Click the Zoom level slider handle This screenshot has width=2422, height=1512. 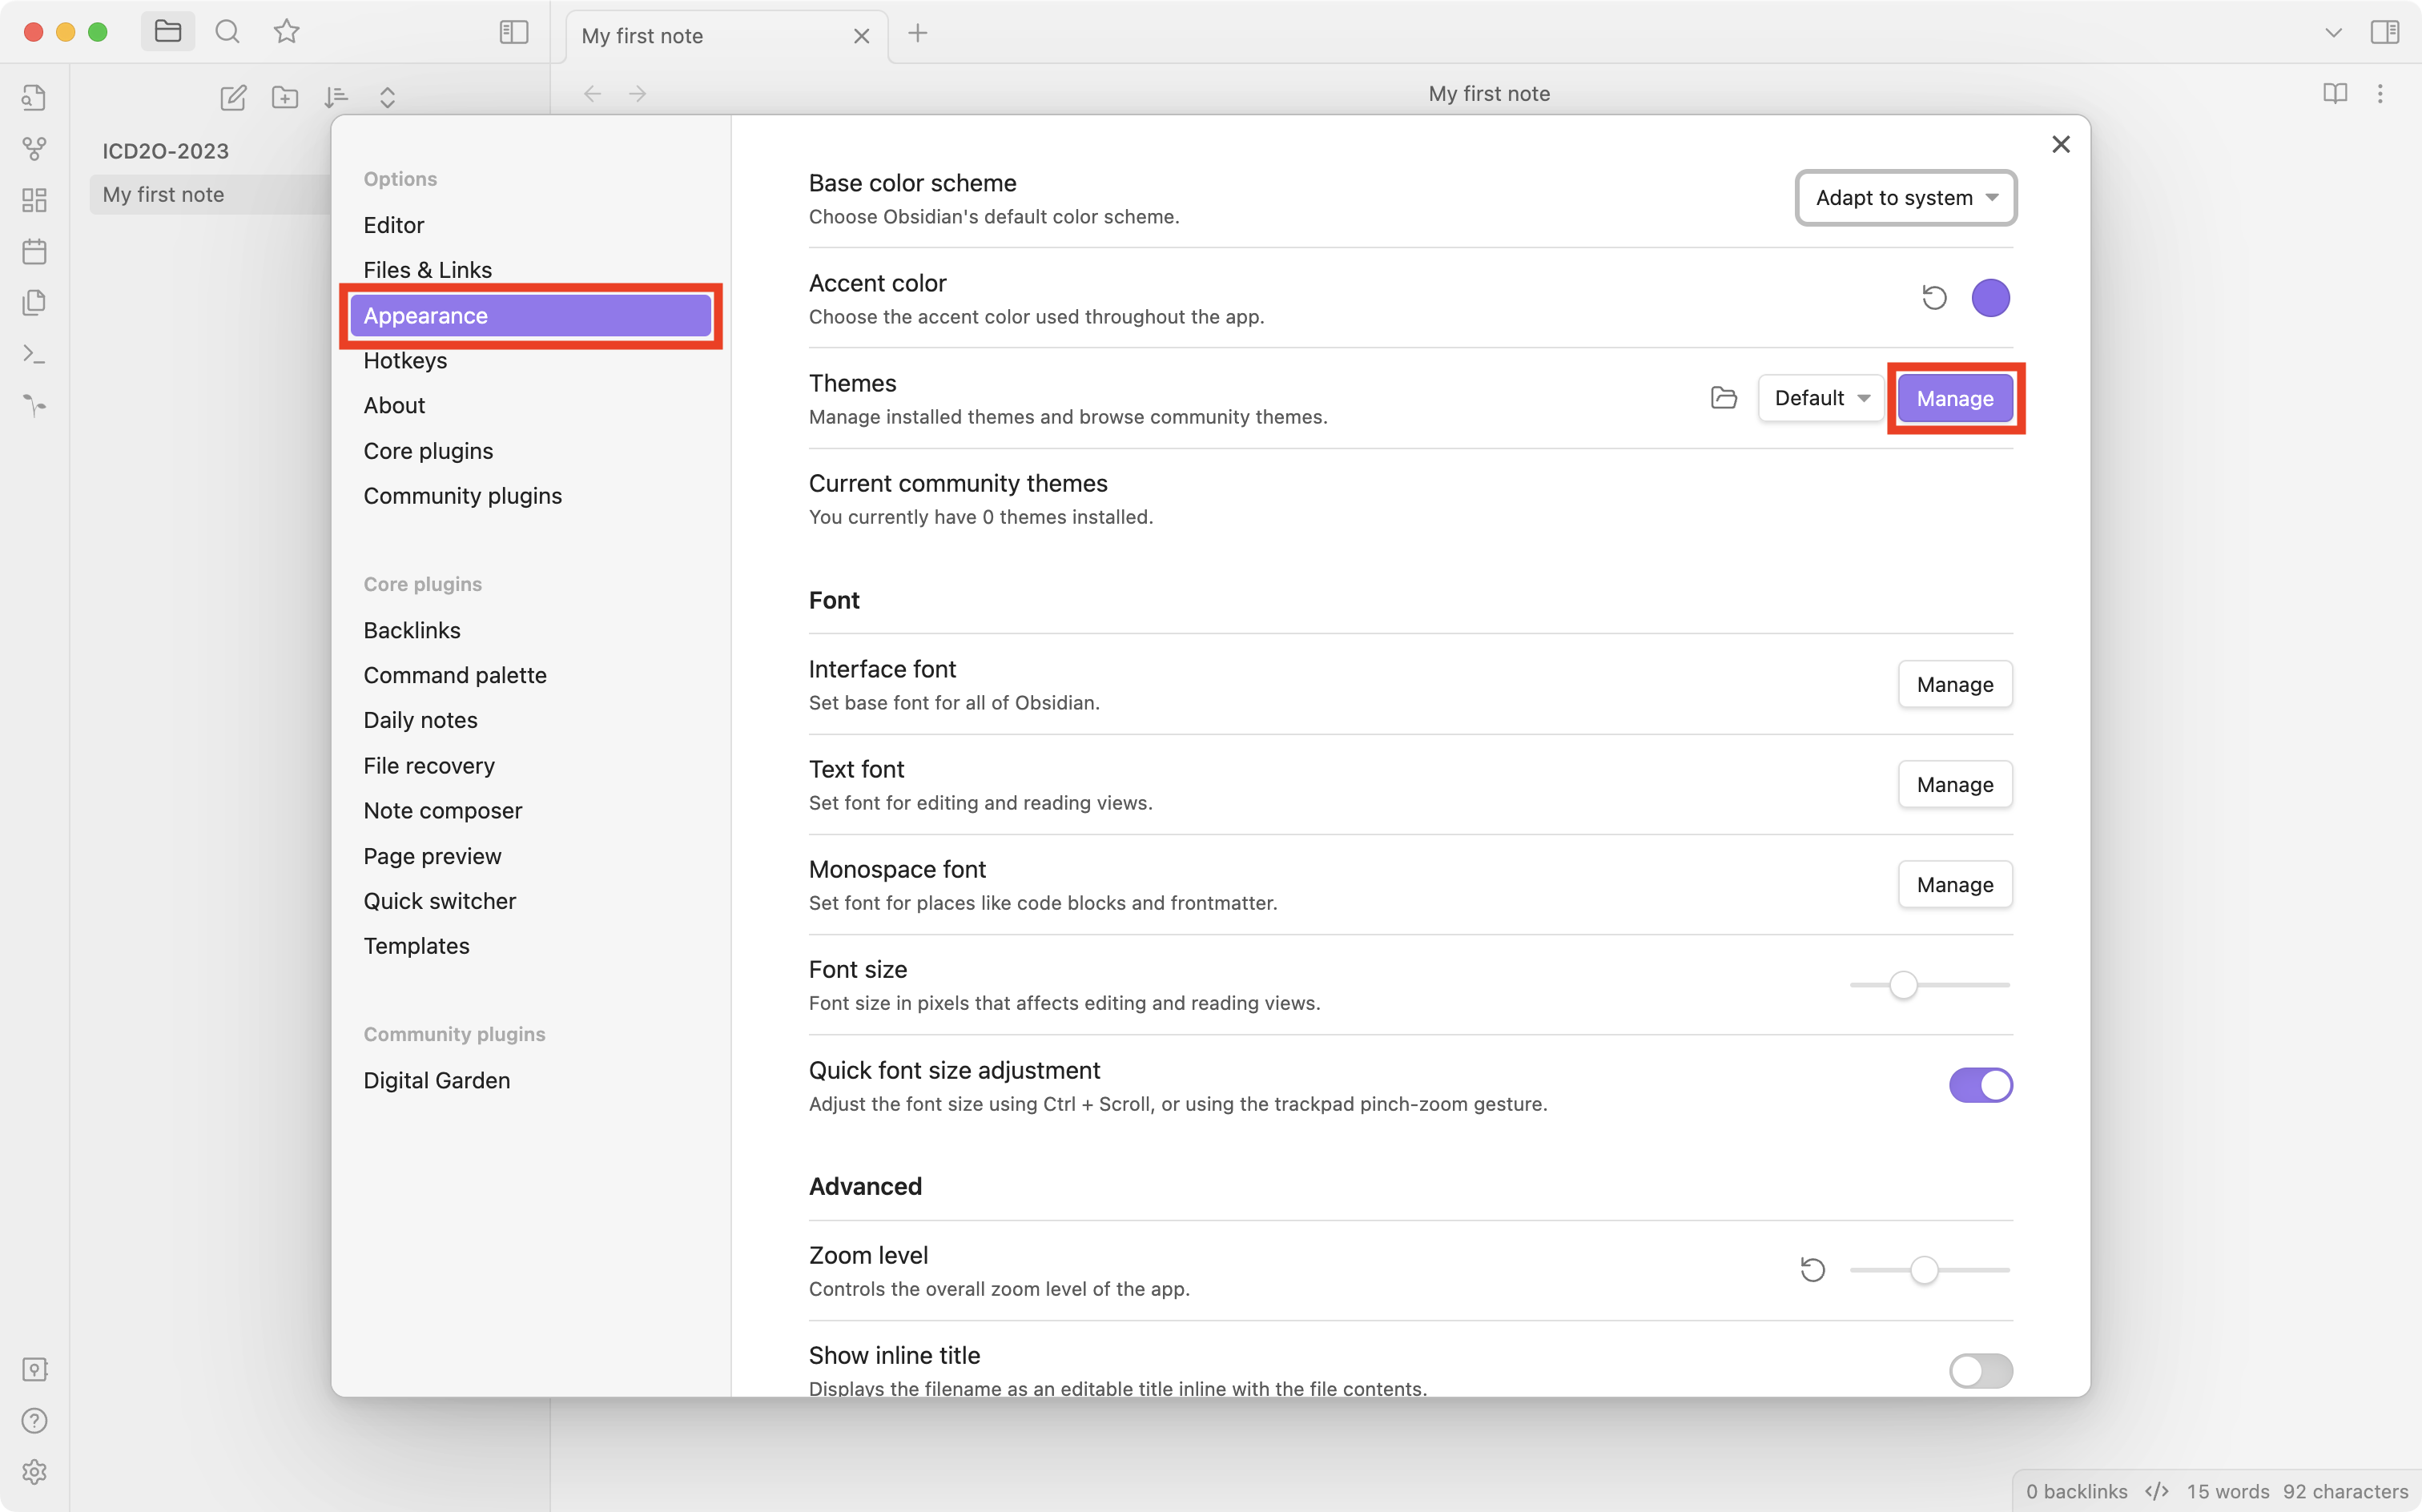(x=1924, y=1270)
